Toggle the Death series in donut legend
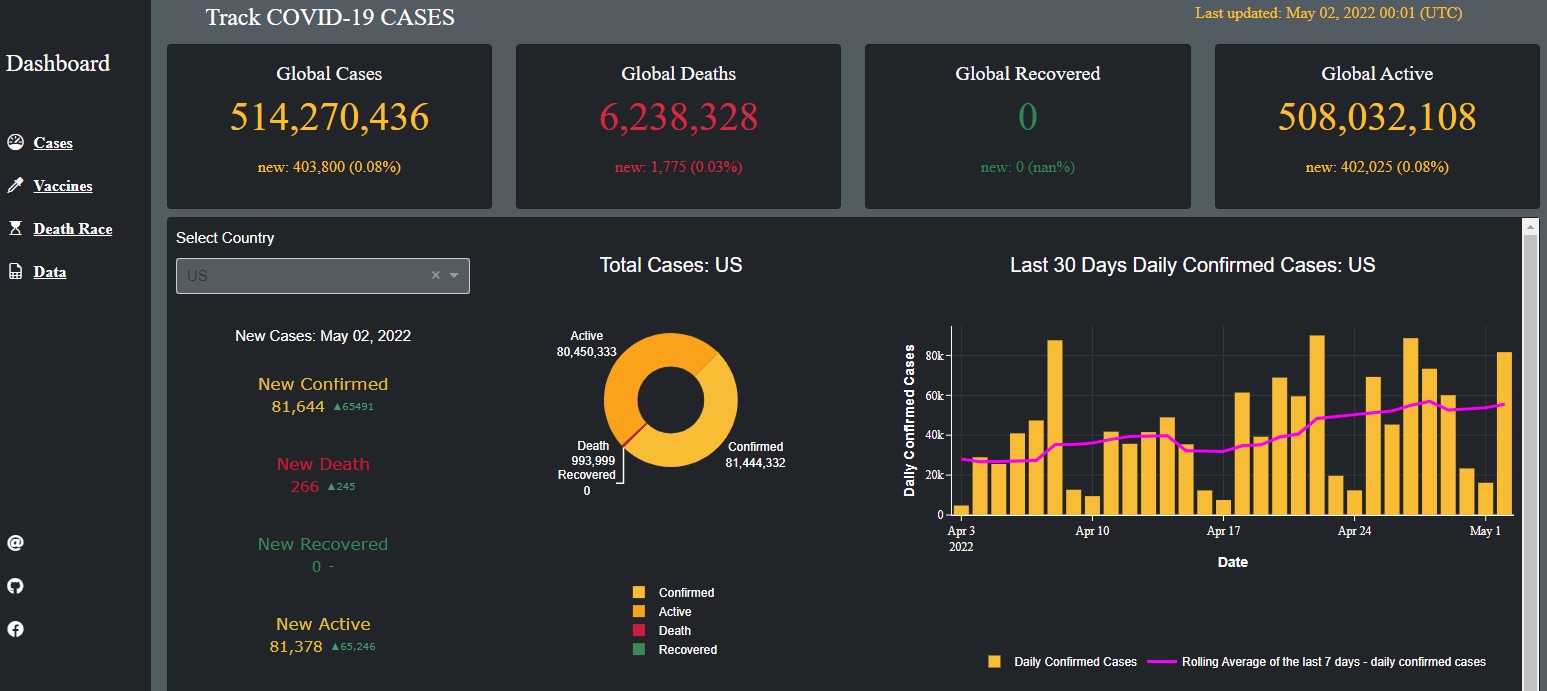Viewport: 1547px width, 691px height. (x=674, y=631)
